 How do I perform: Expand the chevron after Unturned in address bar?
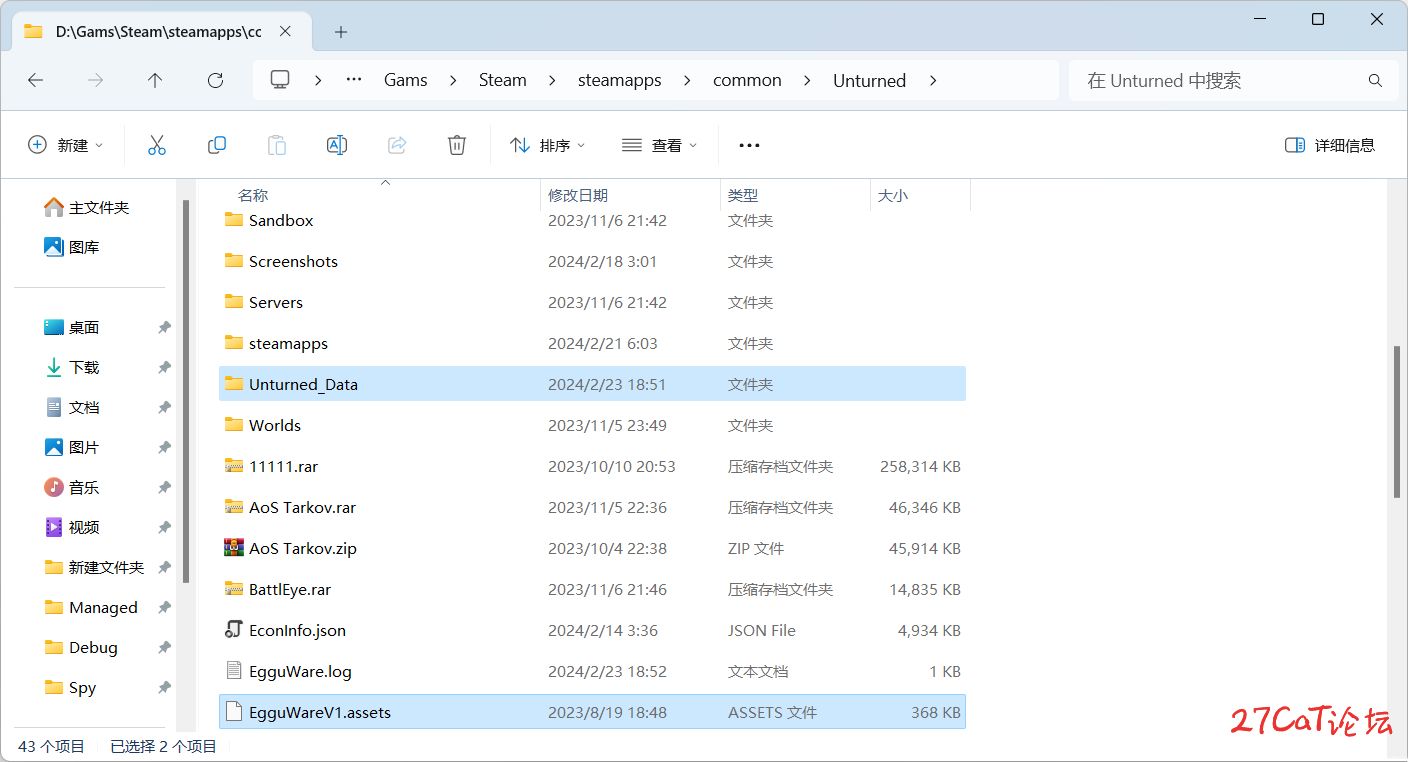[x=933, y=81]
